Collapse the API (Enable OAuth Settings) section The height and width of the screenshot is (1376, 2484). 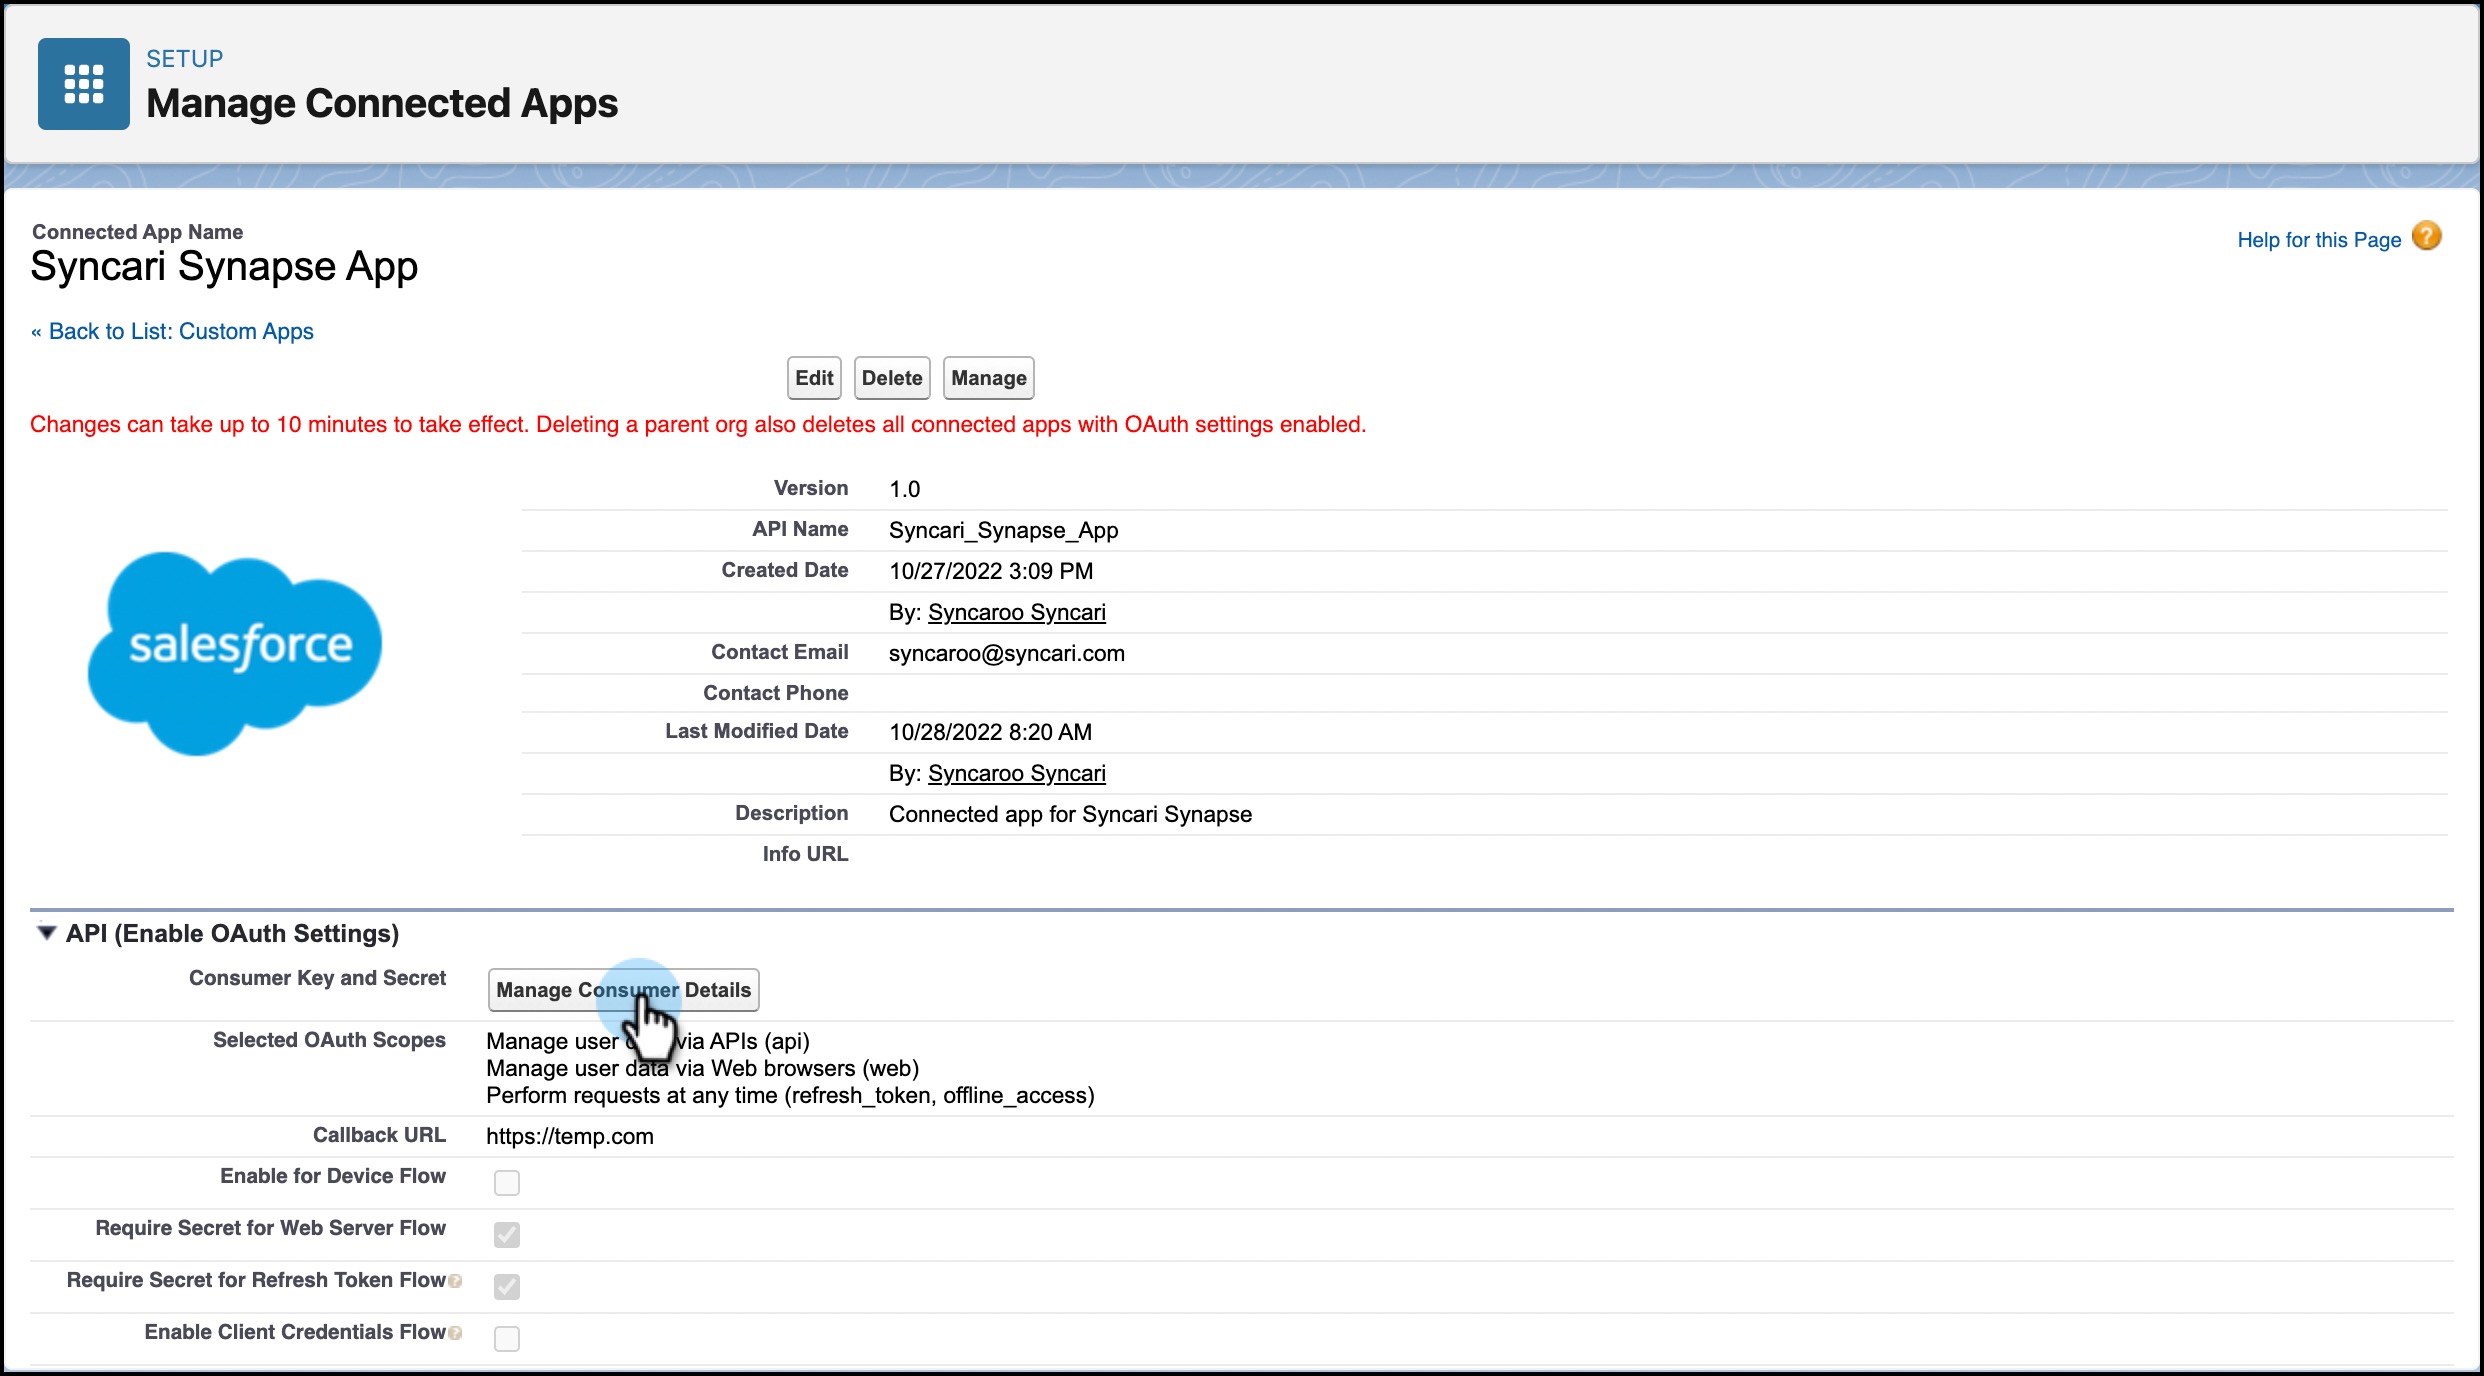46,933
